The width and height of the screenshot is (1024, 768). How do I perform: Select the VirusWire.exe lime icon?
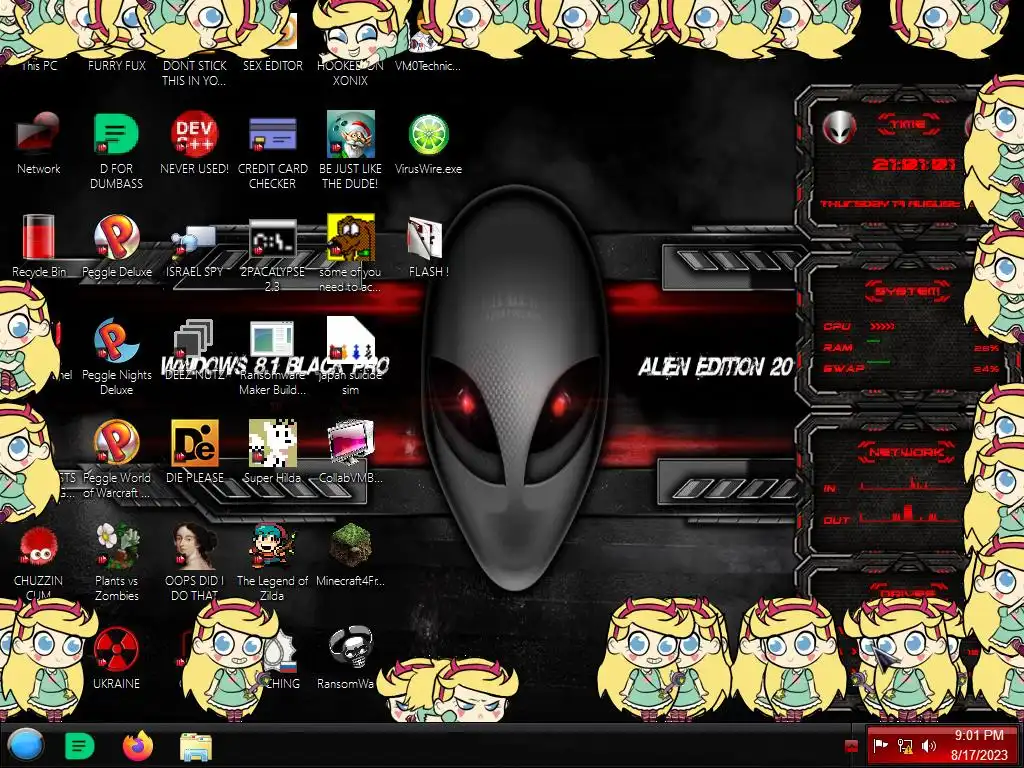click(428, 144)
